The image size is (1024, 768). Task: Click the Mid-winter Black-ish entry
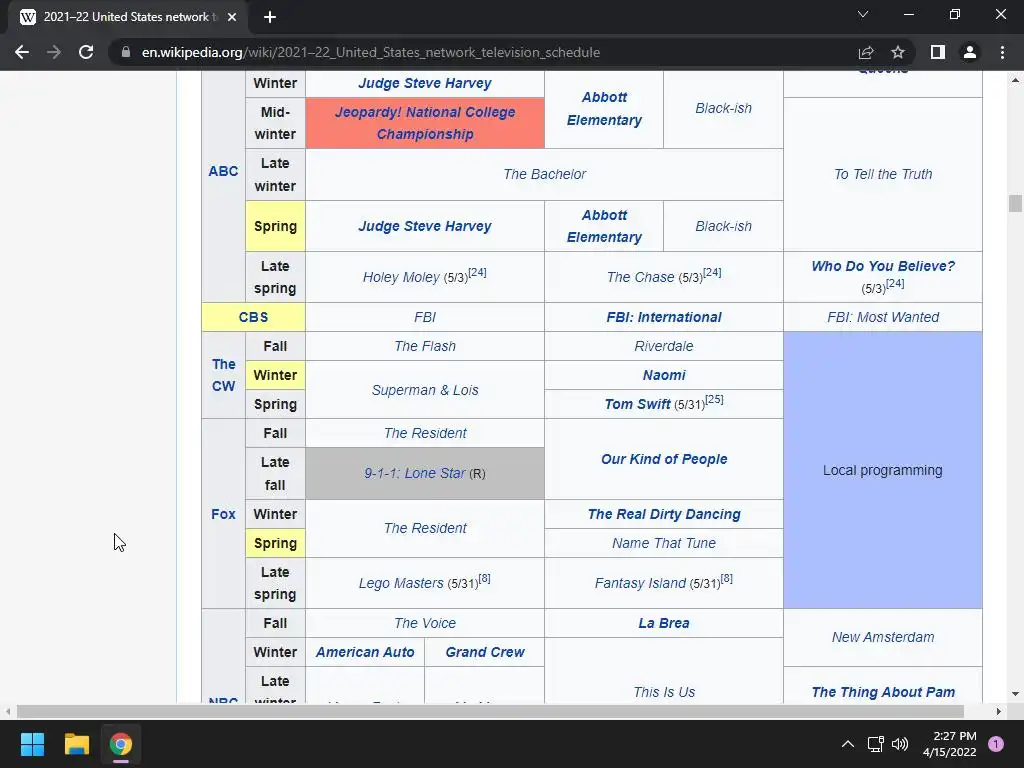tap(723, 108)
